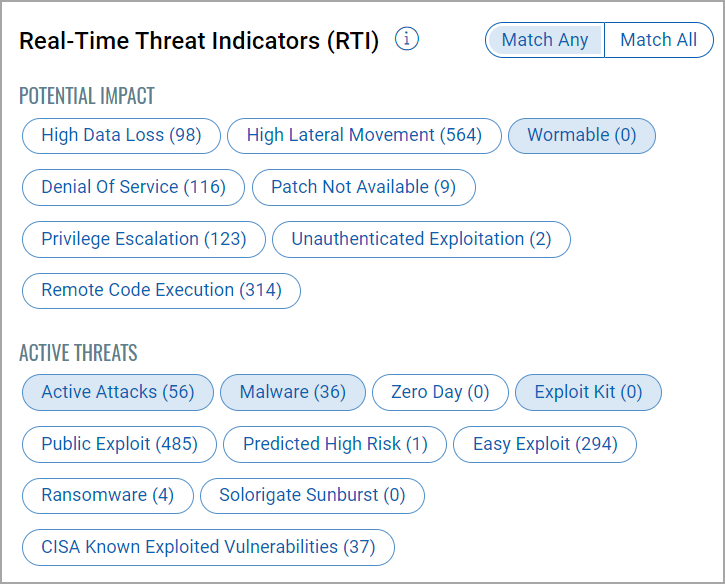Deselect the Wormable filter chip
725x584 pixels.
pyautogui.click(x=581, y=135)
